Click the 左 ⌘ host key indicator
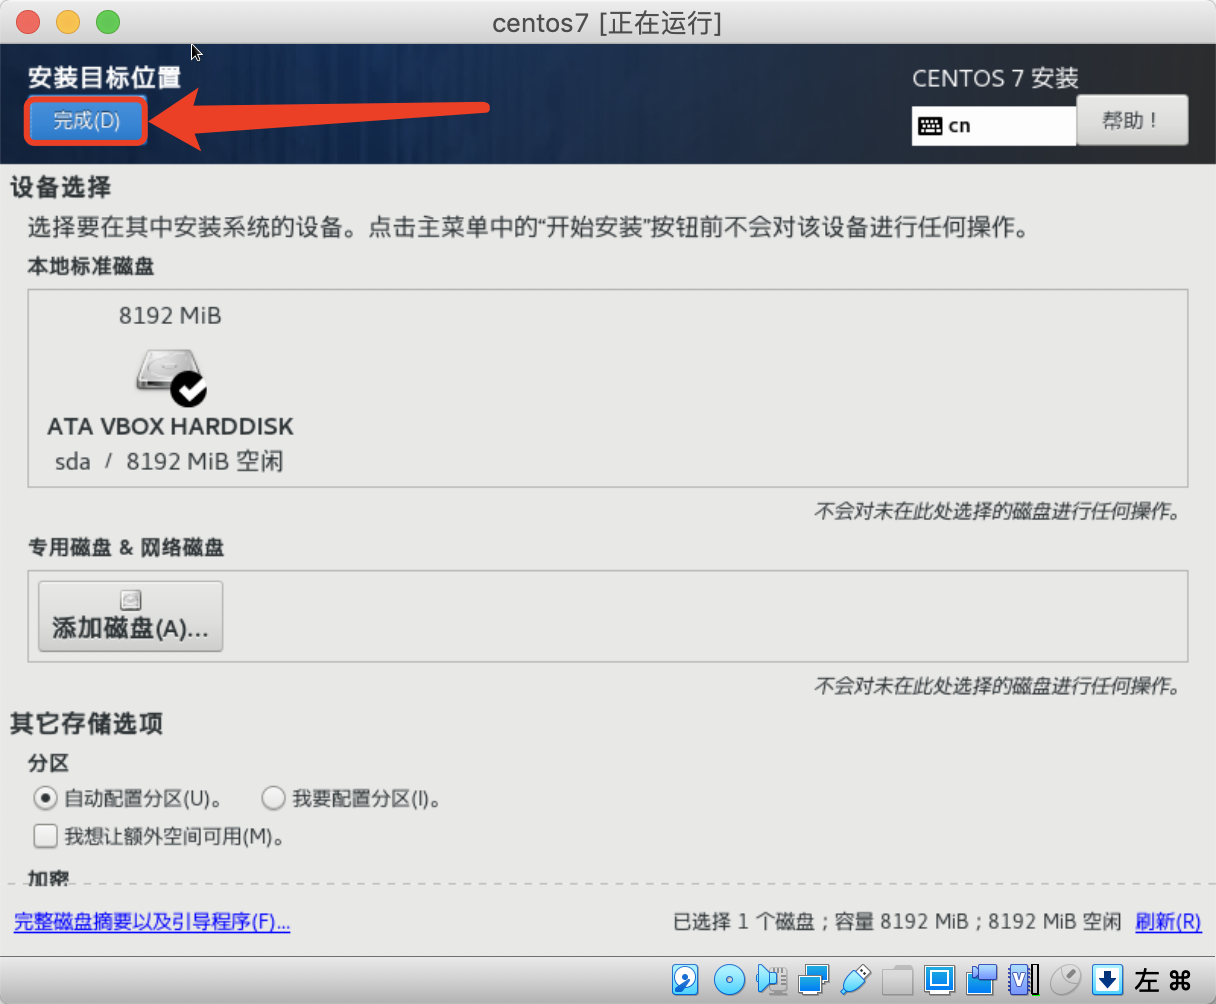Image resolution: width=1216 pixels, height=1004 pixels. tap(1163, 980)
